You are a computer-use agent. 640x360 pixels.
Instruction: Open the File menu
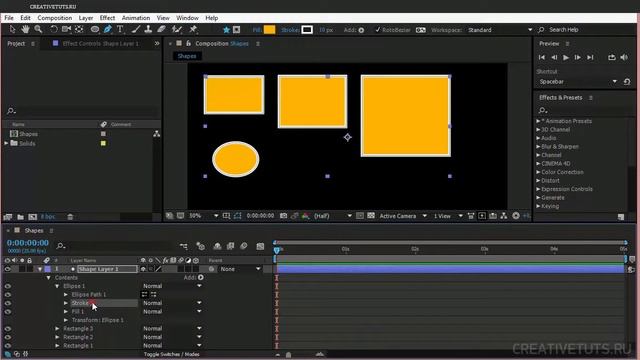point(9,18)
